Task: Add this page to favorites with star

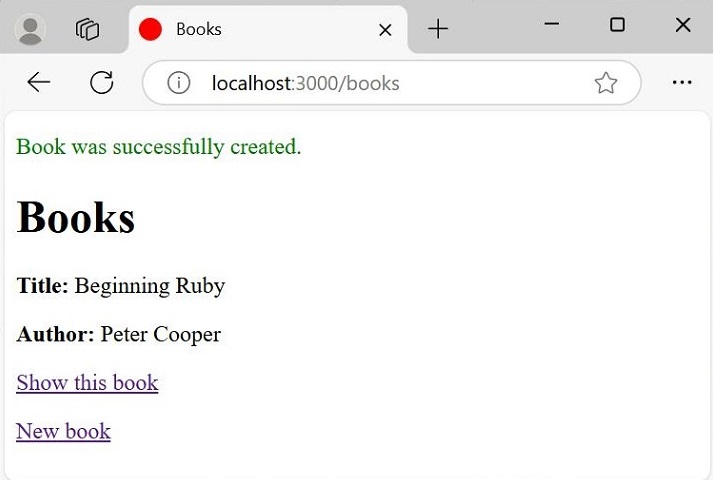Action: pos(606,83)
